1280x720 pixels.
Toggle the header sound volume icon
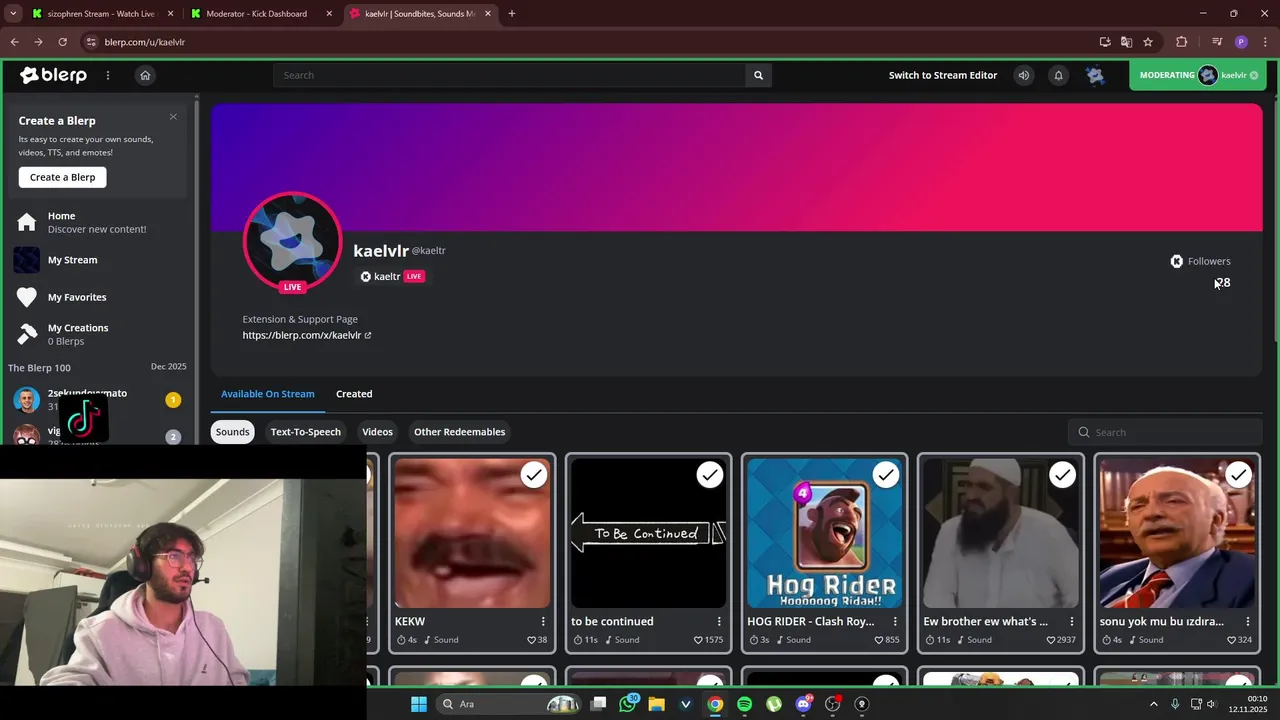coord(1023,75)
